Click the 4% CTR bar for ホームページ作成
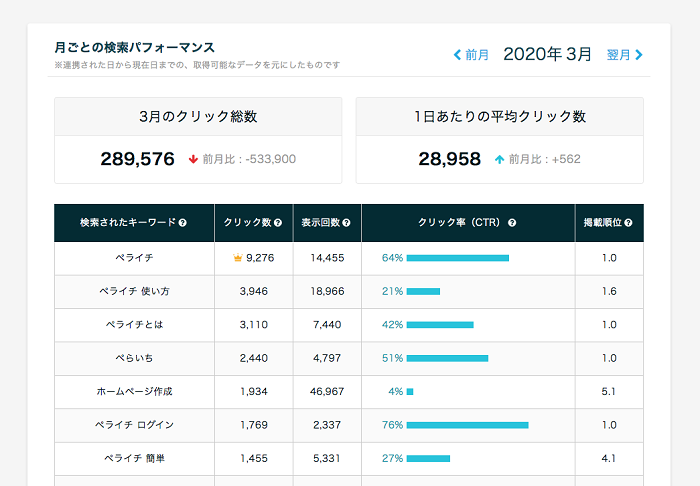The width and height of the screenshot is (700, 486). (410, 392)
